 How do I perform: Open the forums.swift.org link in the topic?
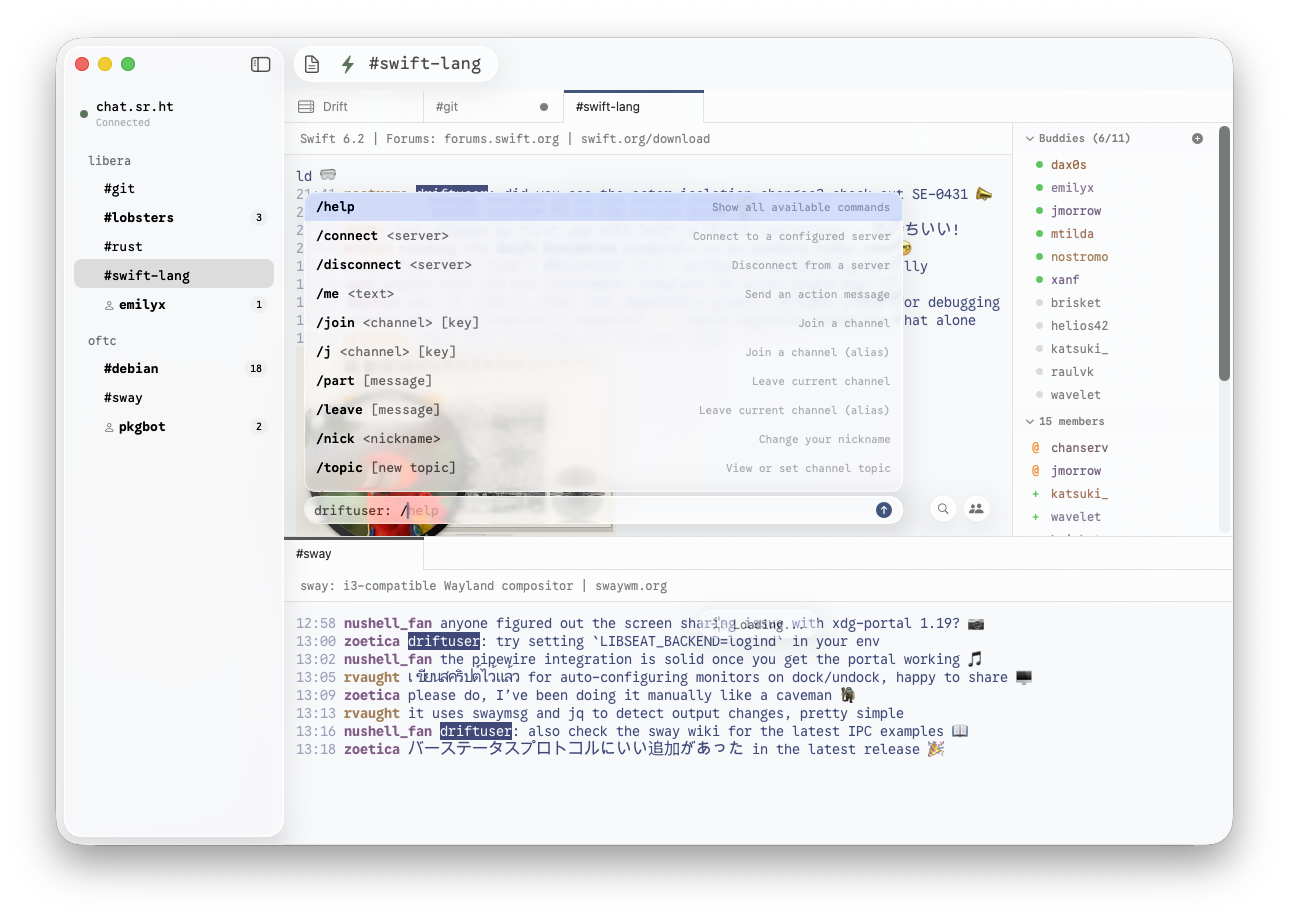(x=501, y=138)
